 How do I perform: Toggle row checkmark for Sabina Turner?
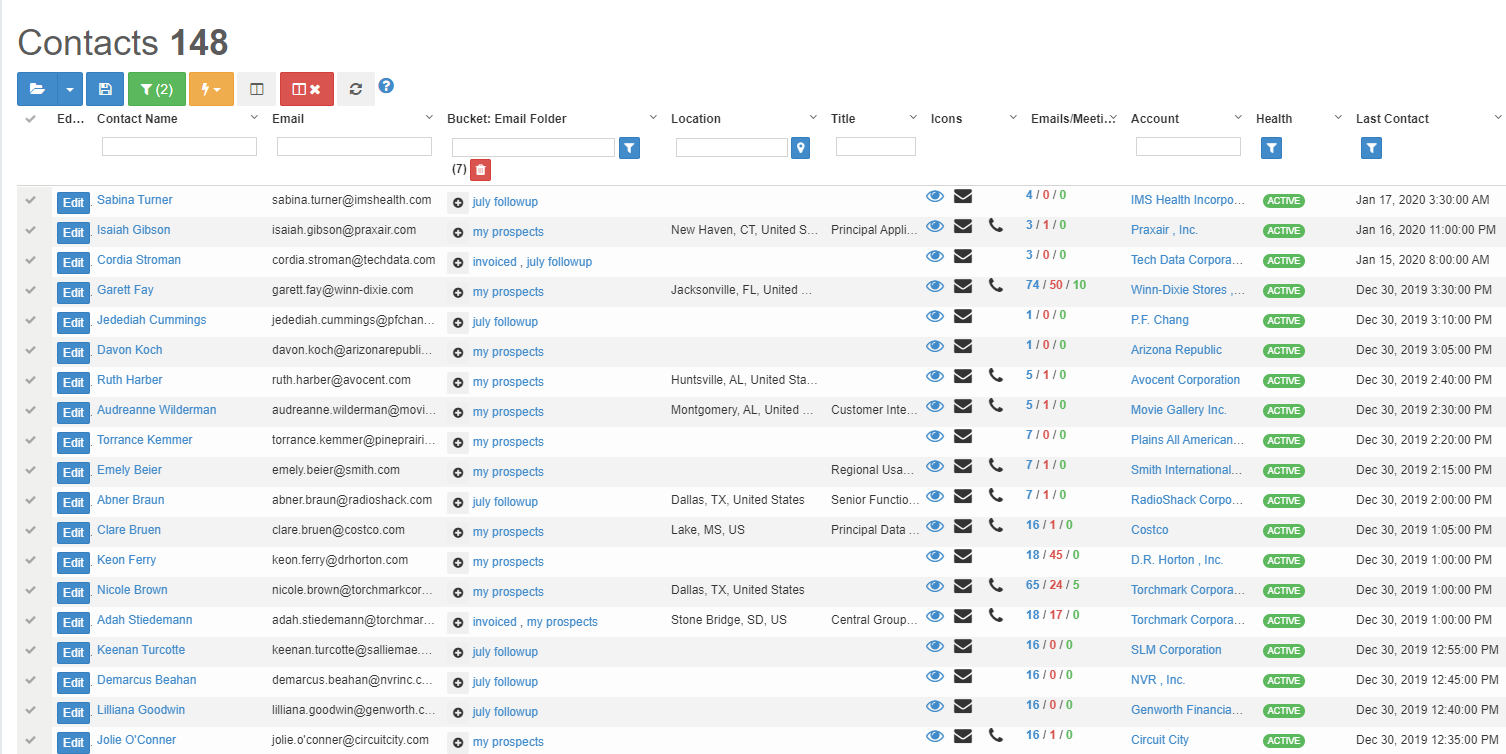[x=30, y=200]
